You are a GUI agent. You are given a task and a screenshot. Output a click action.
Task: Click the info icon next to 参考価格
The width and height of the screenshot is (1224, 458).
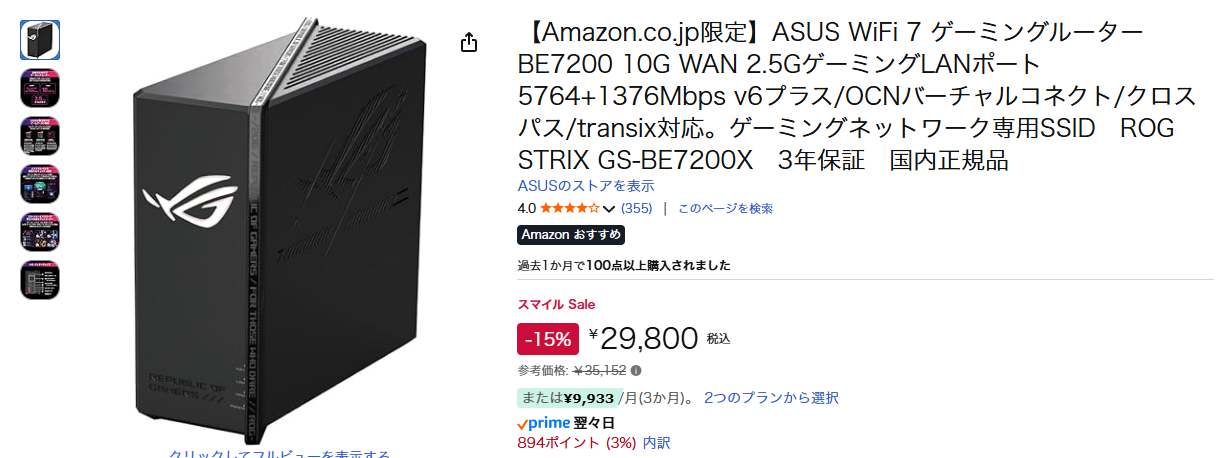pos(636,371)
